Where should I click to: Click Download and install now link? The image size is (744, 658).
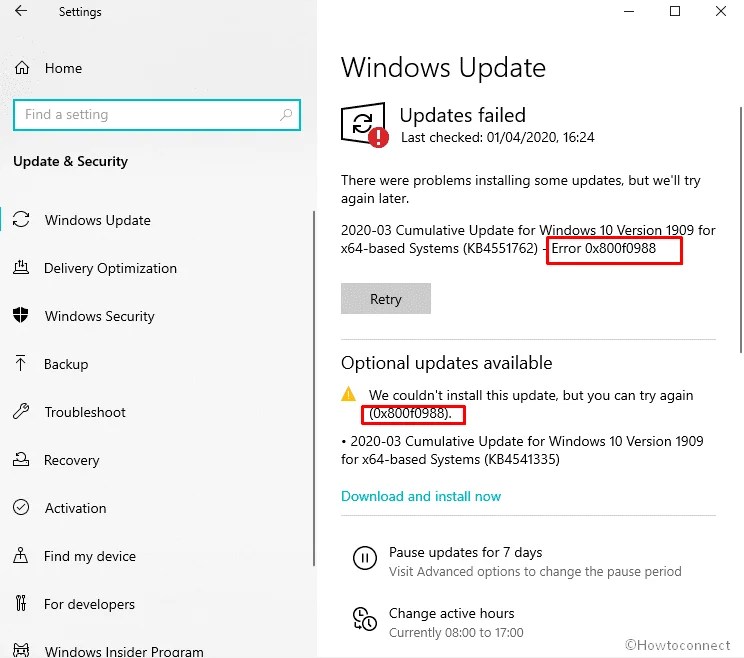click(421, 496)
